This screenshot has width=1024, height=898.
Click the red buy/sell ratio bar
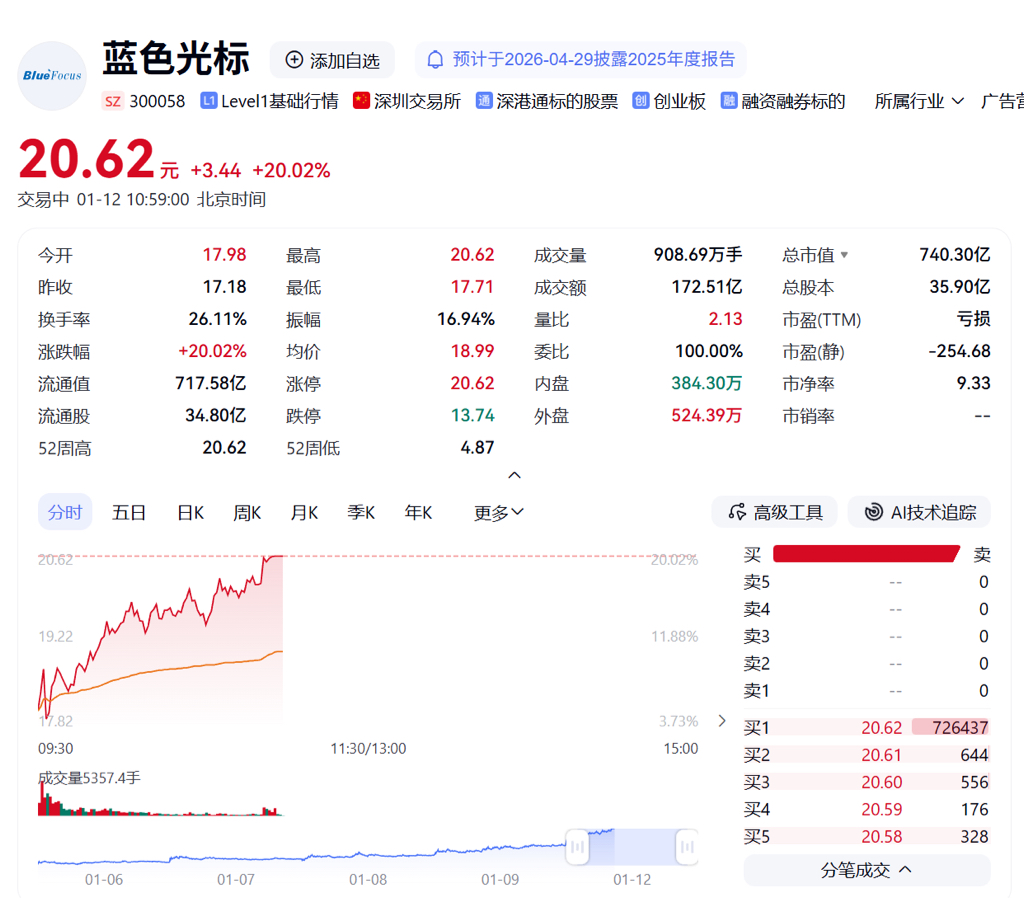point(866,554)
